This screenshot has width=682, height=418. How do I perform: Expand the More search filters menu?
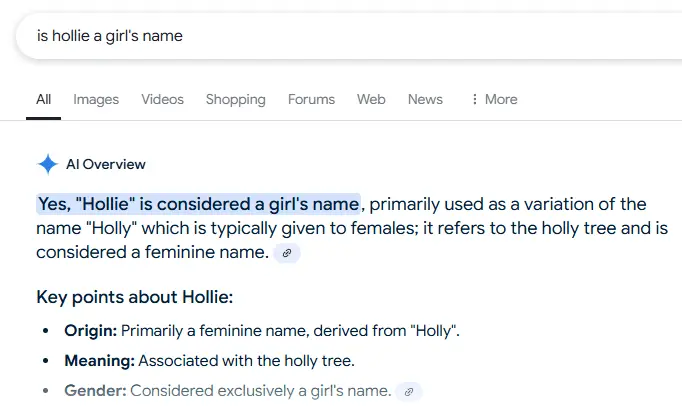coord(493,99)
